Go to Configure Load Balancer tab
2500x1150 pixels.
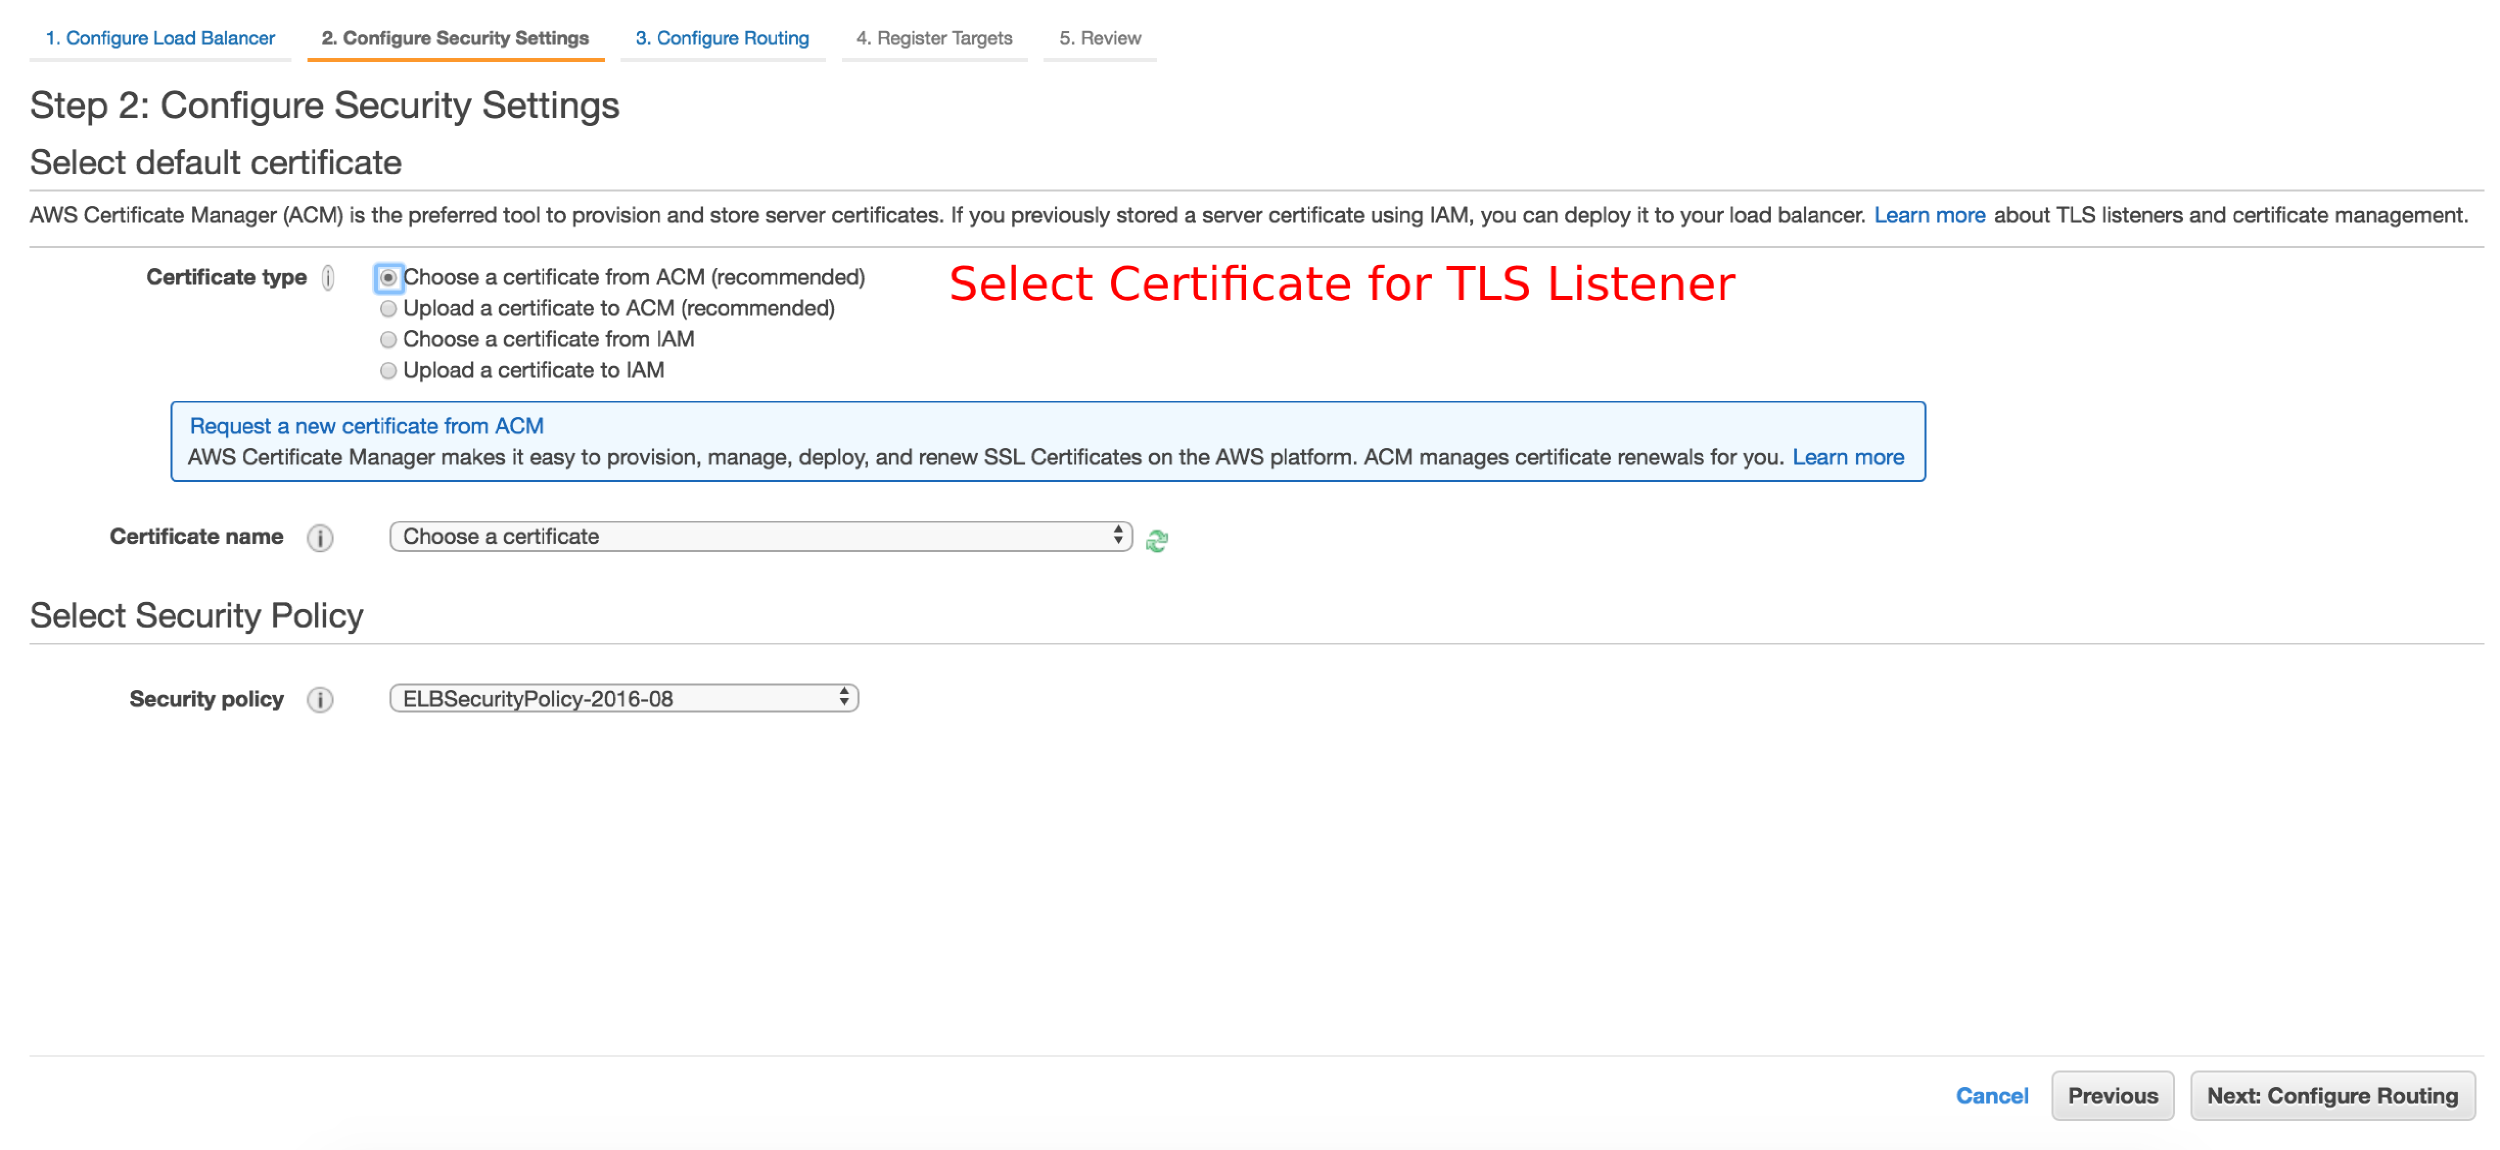pyautogui.click(x=160, y=38)
